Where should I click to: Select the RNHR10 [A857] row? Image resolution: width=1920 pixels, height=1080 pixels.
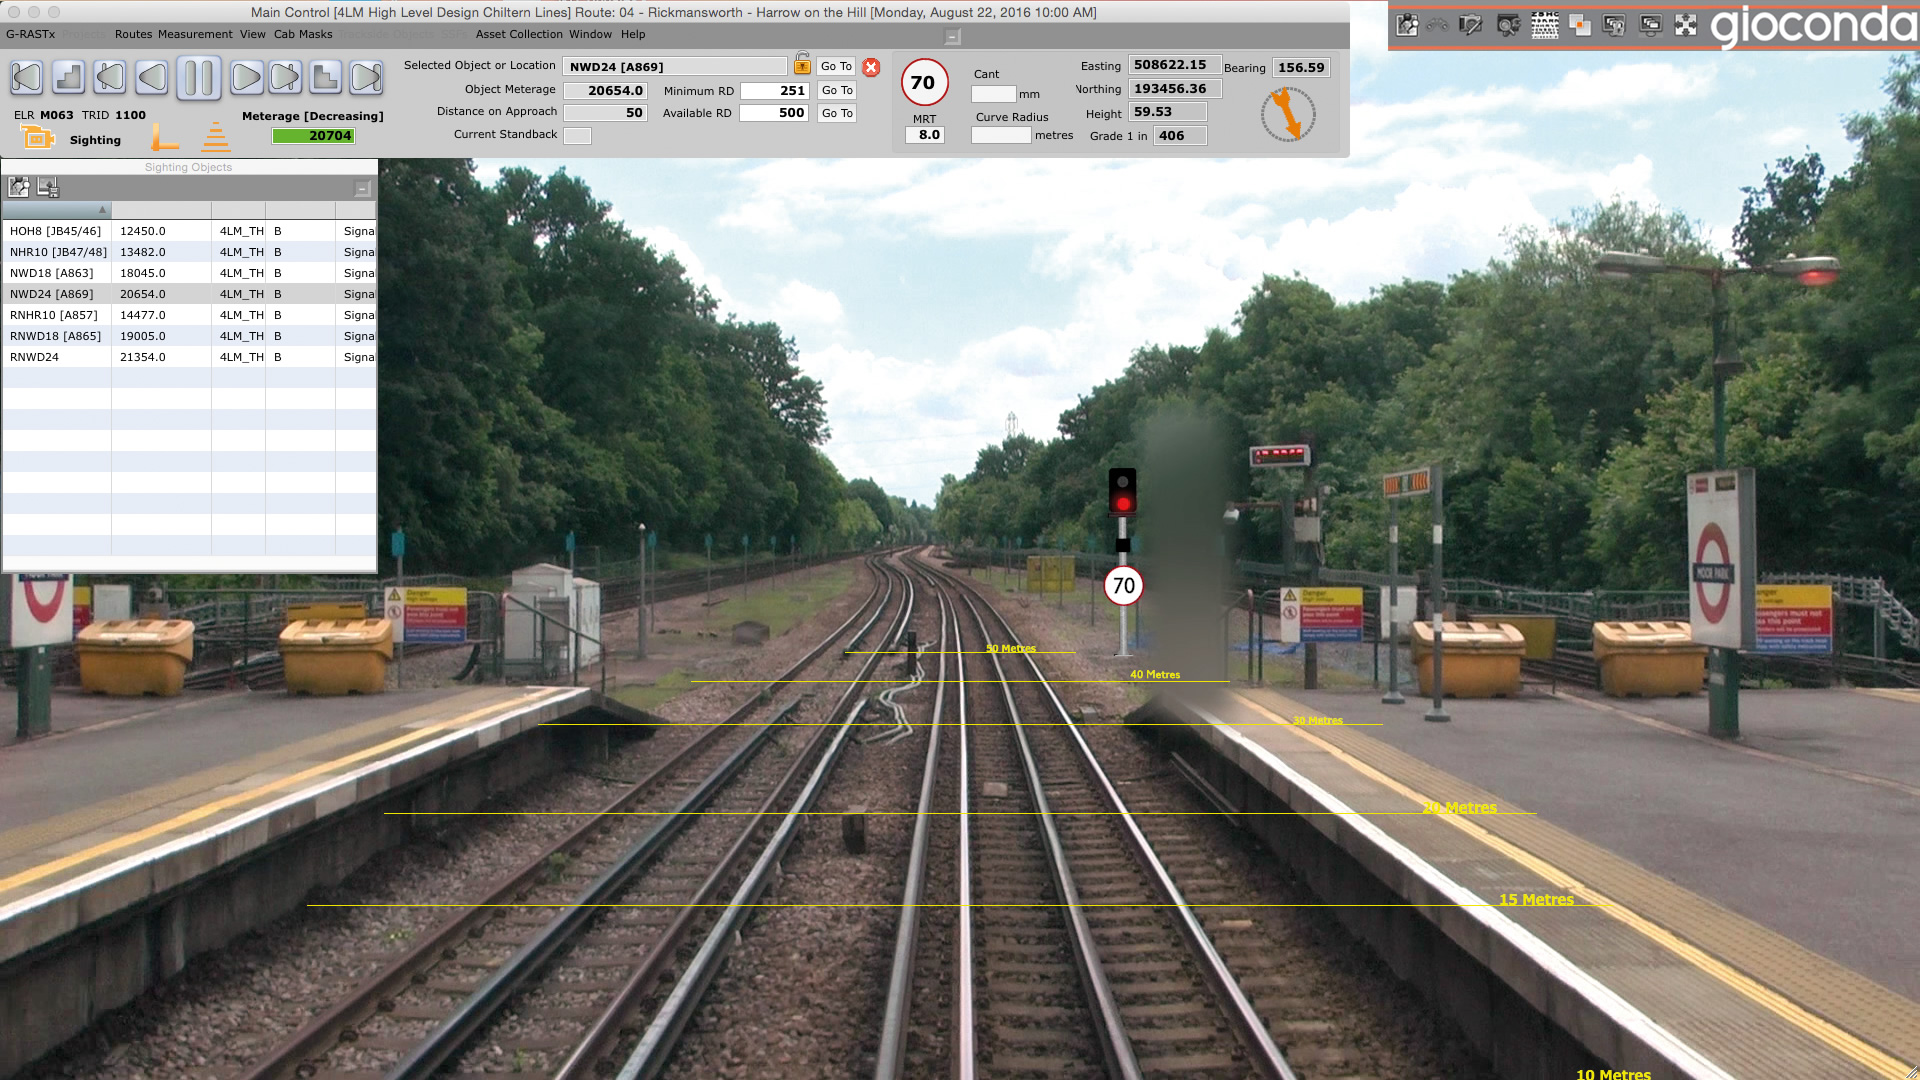click(54, 315)
